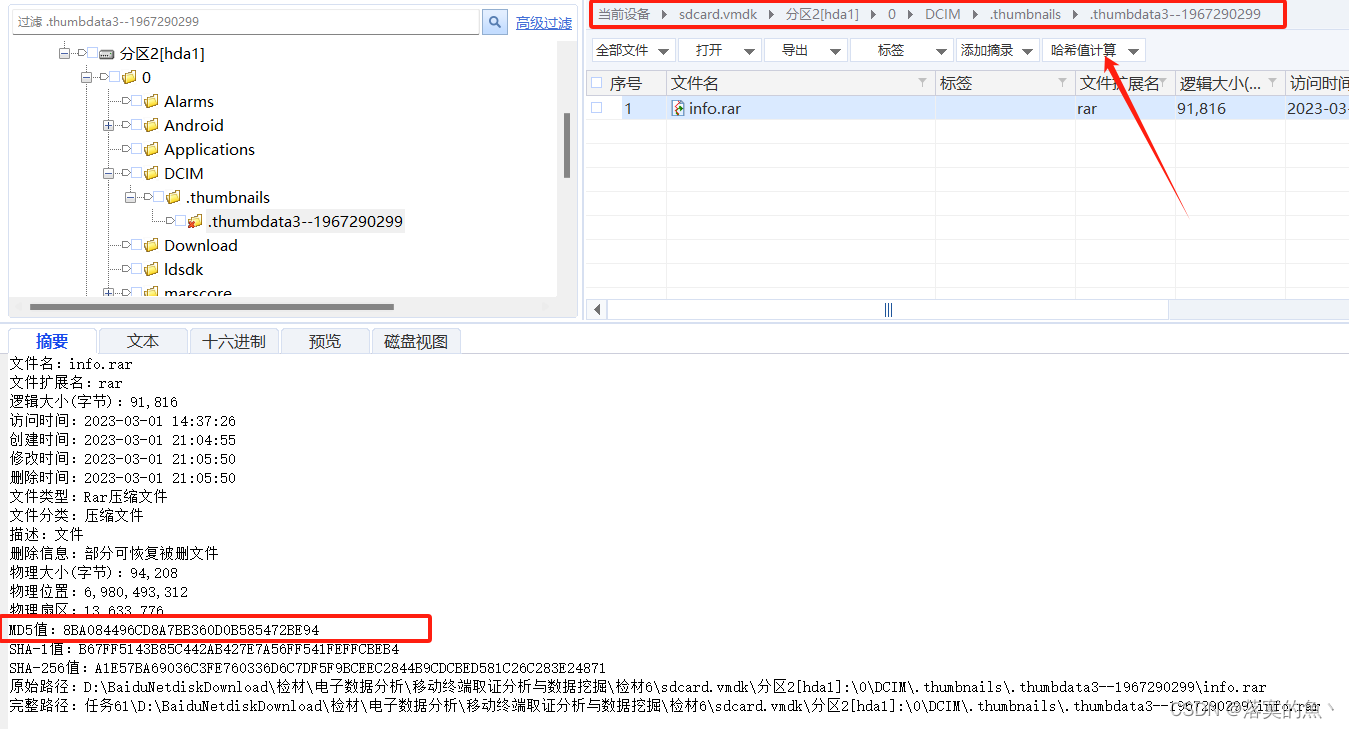The height and width of the screenshot is (729, 1349).
Task: Tick the .thumbnails folder checkbox
Action: pyautogui.click(x=158, y=197)
